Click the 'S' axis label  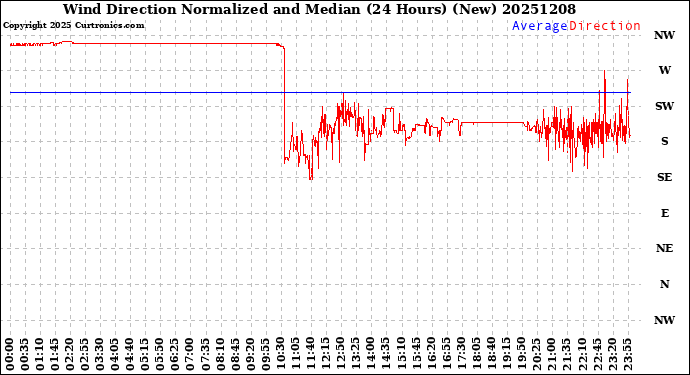tap(664, 141)
